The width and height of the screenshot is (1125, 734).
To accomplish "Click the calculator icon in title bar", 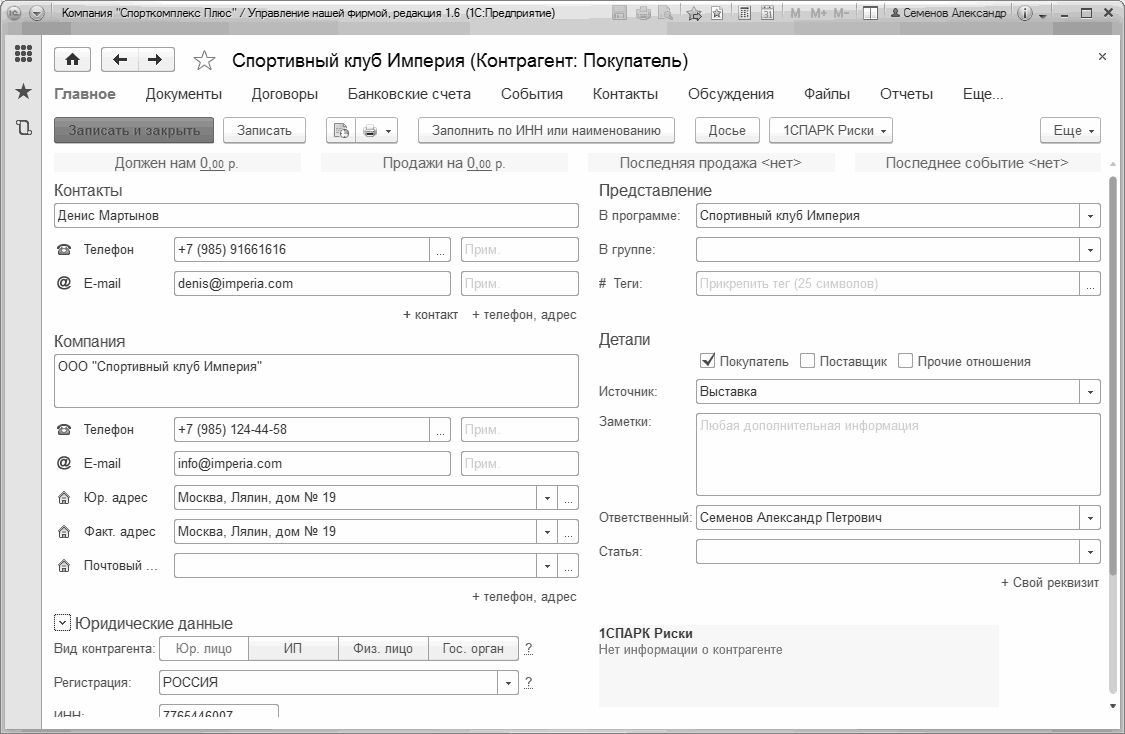I will (x=745, y=13).
